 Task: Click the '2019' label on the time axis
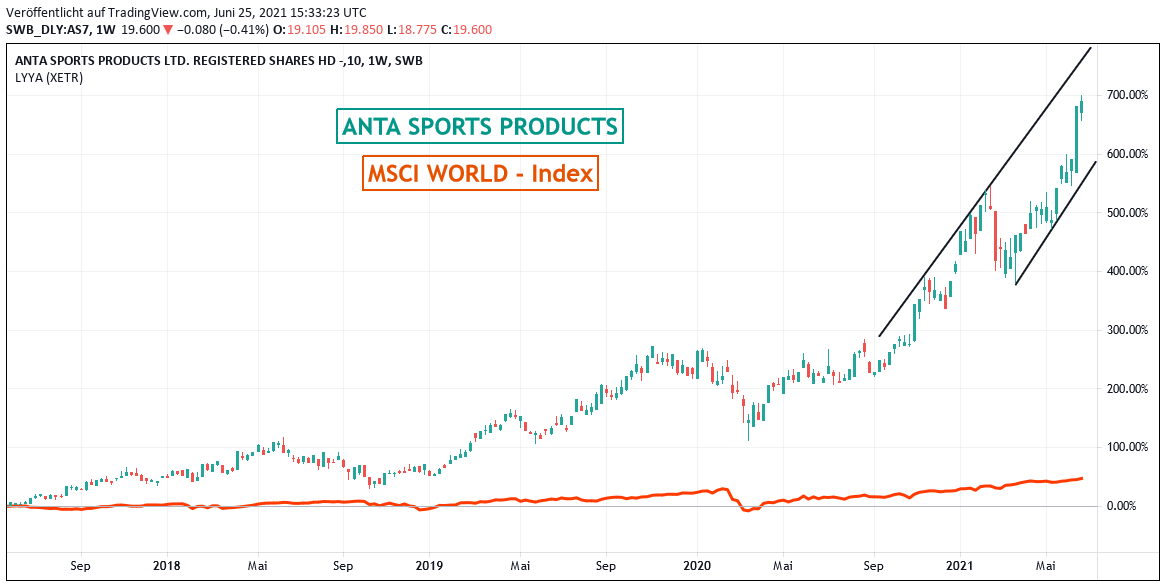point(429,565)
